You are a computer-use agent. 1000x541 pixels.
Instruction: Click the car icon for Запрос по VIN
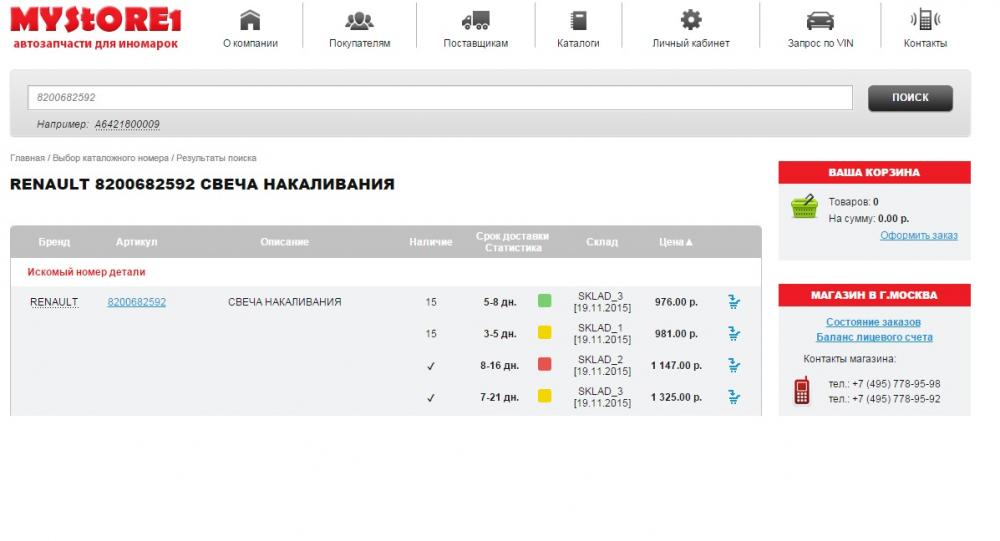click(x=820, y=21)
